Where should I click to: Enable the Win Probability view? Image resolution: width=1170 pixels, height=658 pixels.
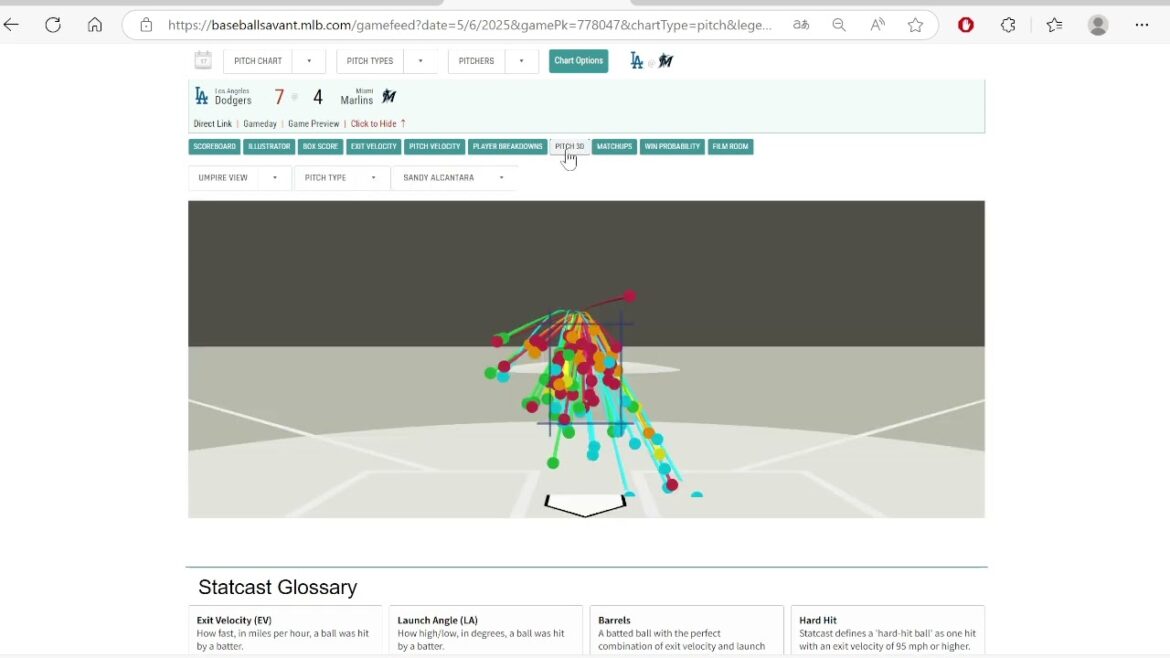pyautogui.click(x=672, y=146)
